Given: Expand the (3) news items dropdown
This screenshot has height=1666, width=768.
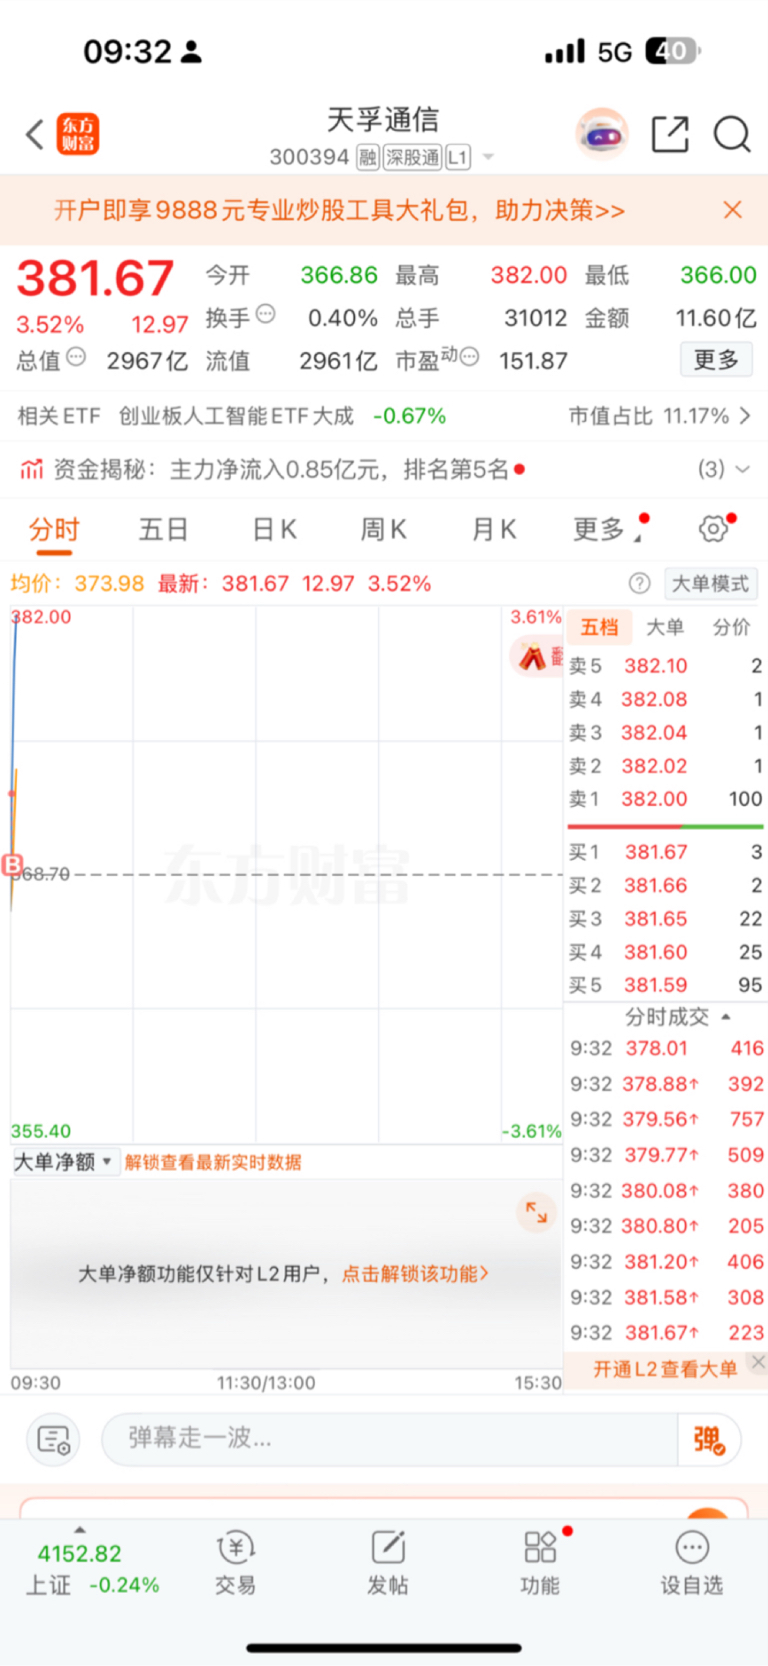Looking at the screenshot, I should (724, 469).
